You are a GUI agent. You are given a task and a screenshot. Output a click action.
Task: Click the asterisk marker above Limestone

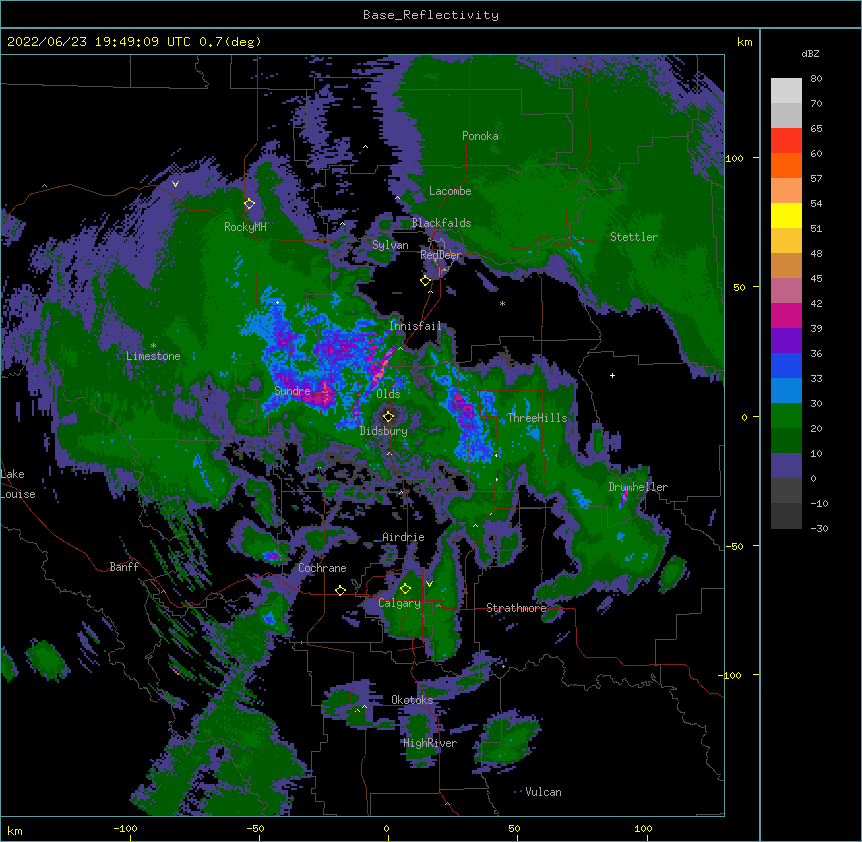[153, 346]
